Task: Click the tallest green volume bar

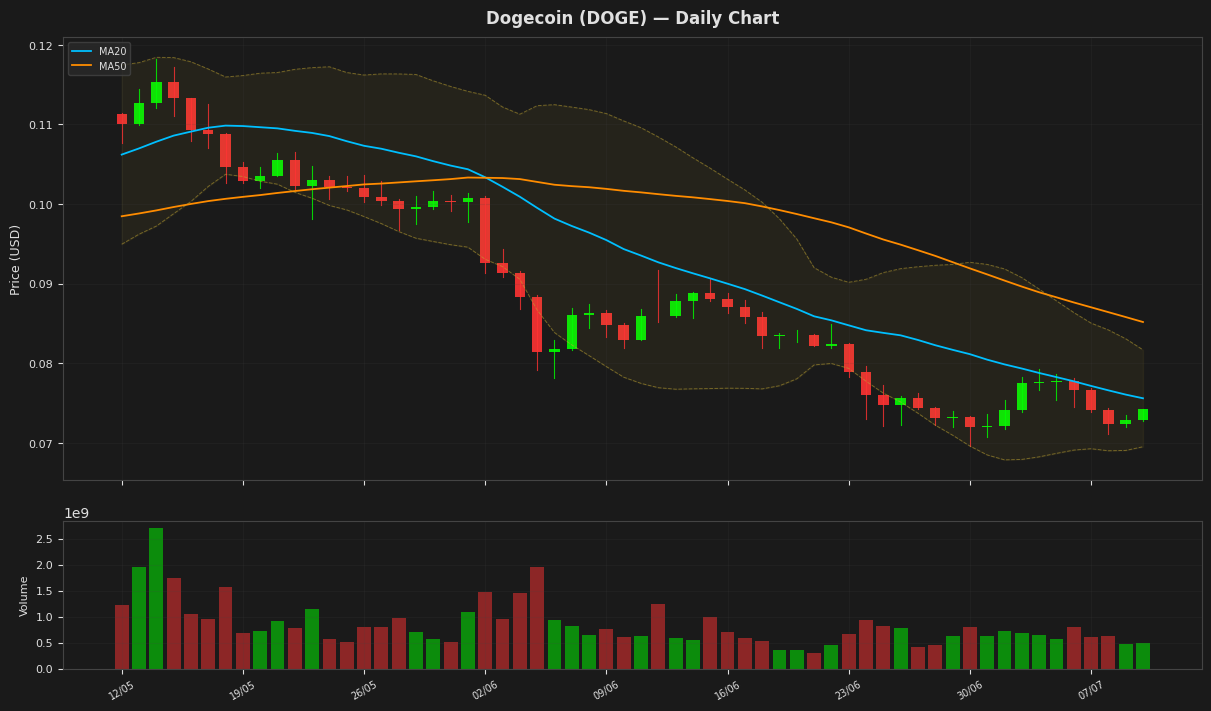Action: coord(156,598)
